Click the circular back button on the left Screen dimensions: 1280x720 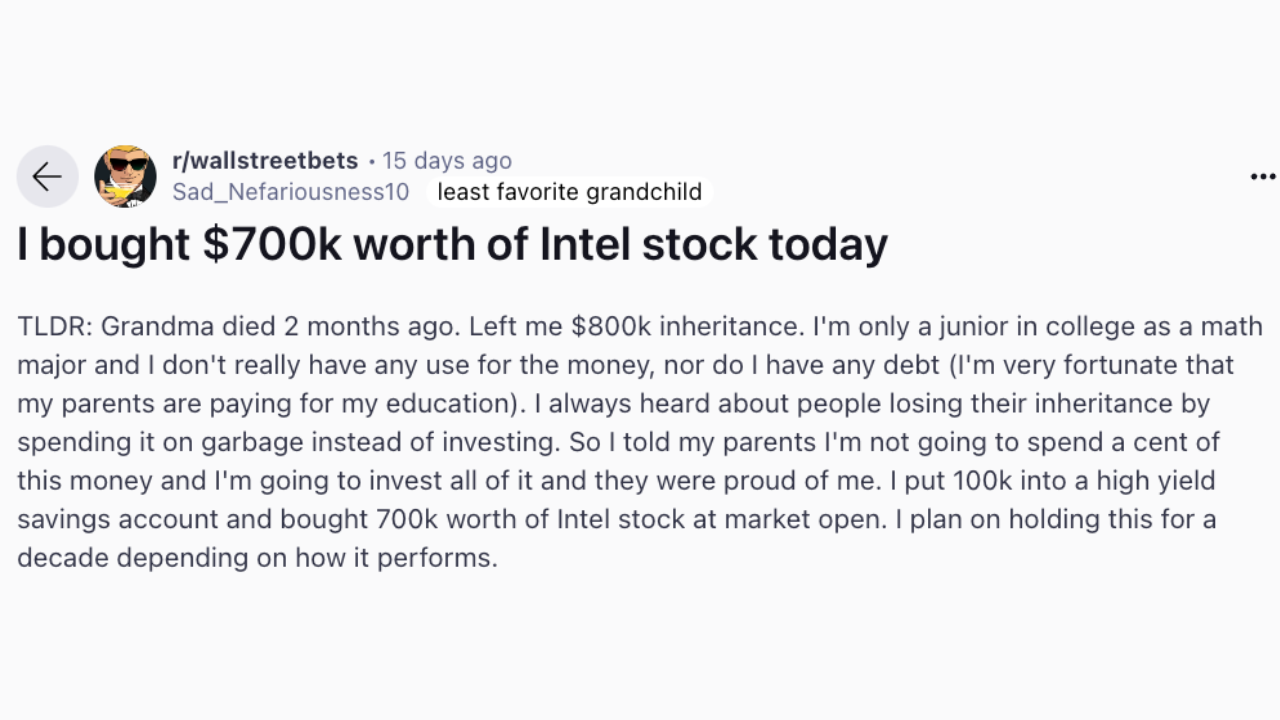(x=47, y=176)
